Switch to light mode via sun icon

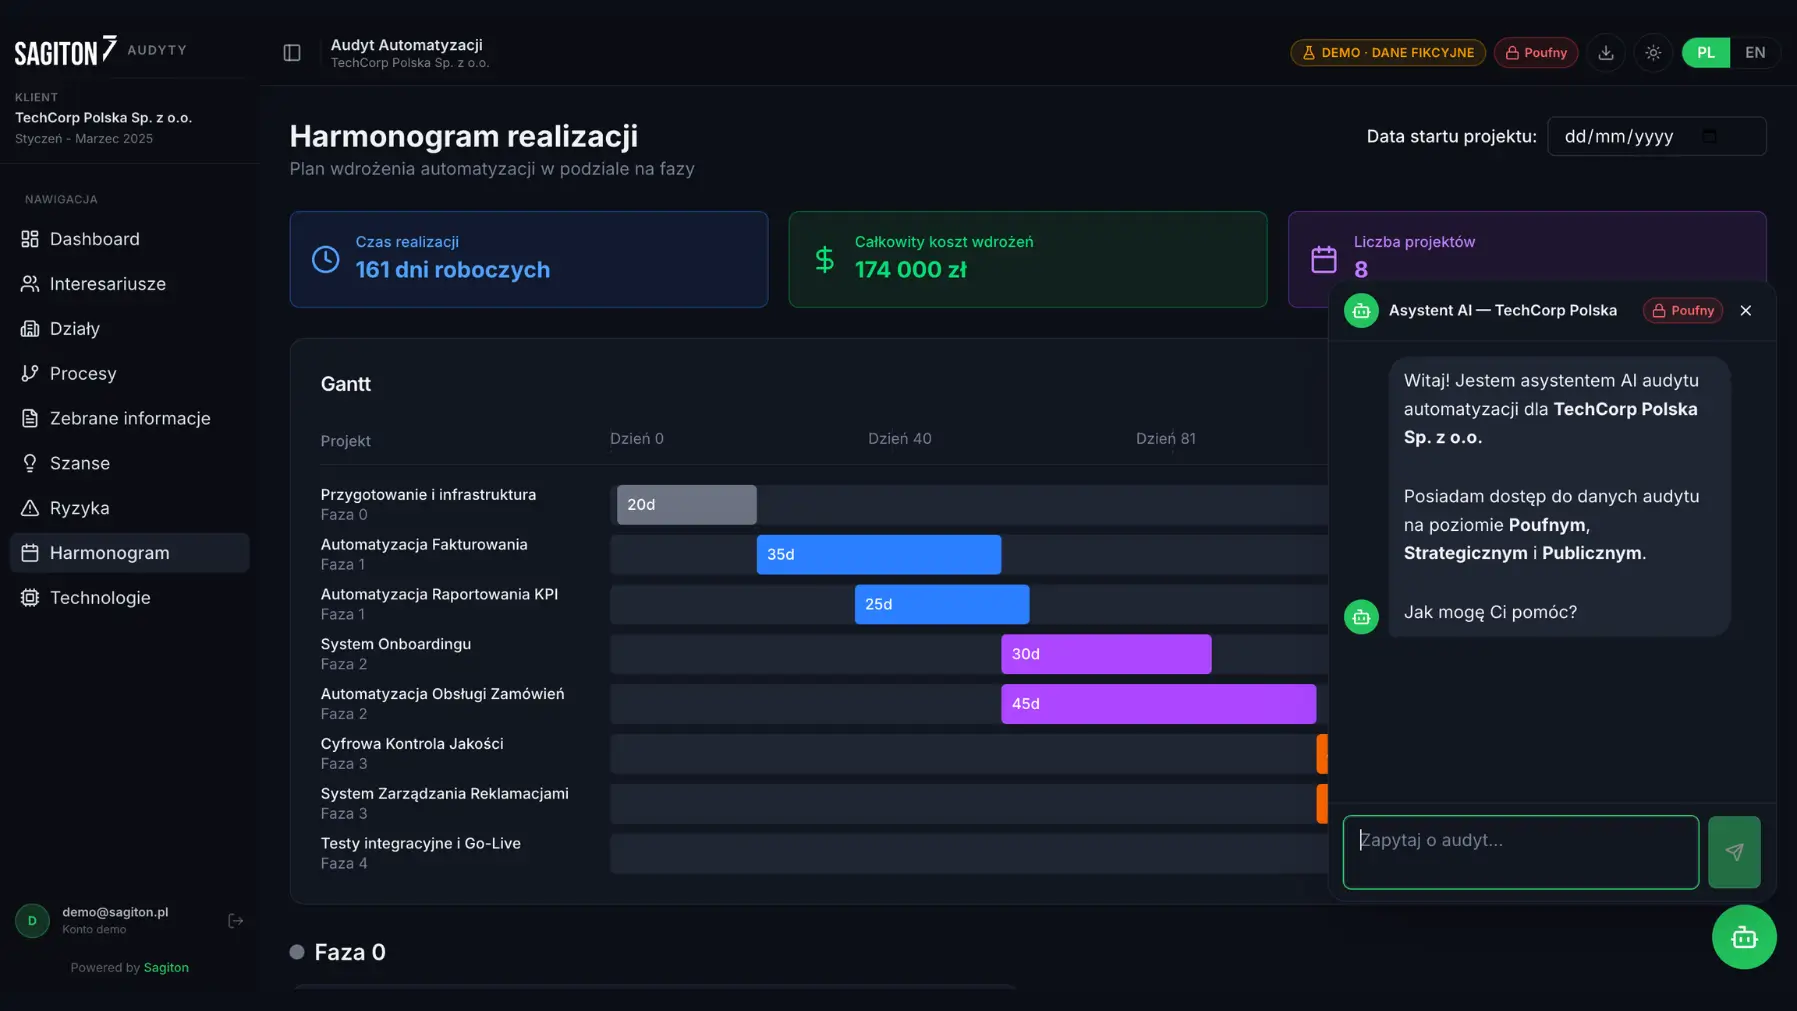pyautogui.click(x=1653, y=52)
